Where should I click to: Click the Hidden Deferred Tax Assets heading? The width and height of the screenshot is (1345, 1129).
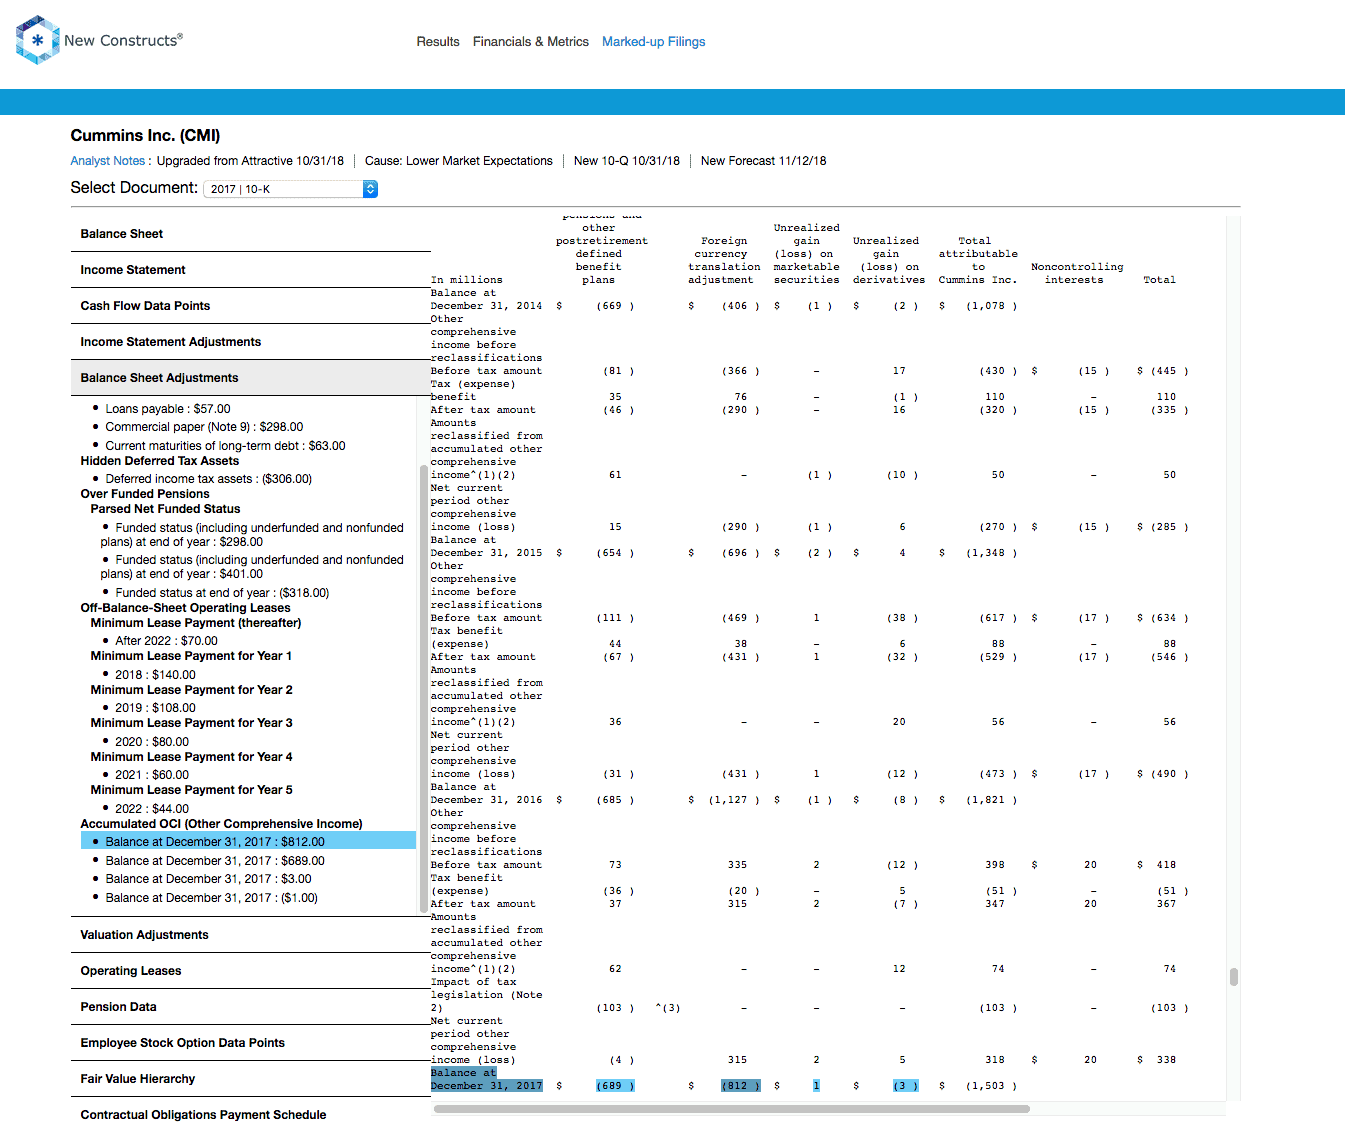coord(160,461)
